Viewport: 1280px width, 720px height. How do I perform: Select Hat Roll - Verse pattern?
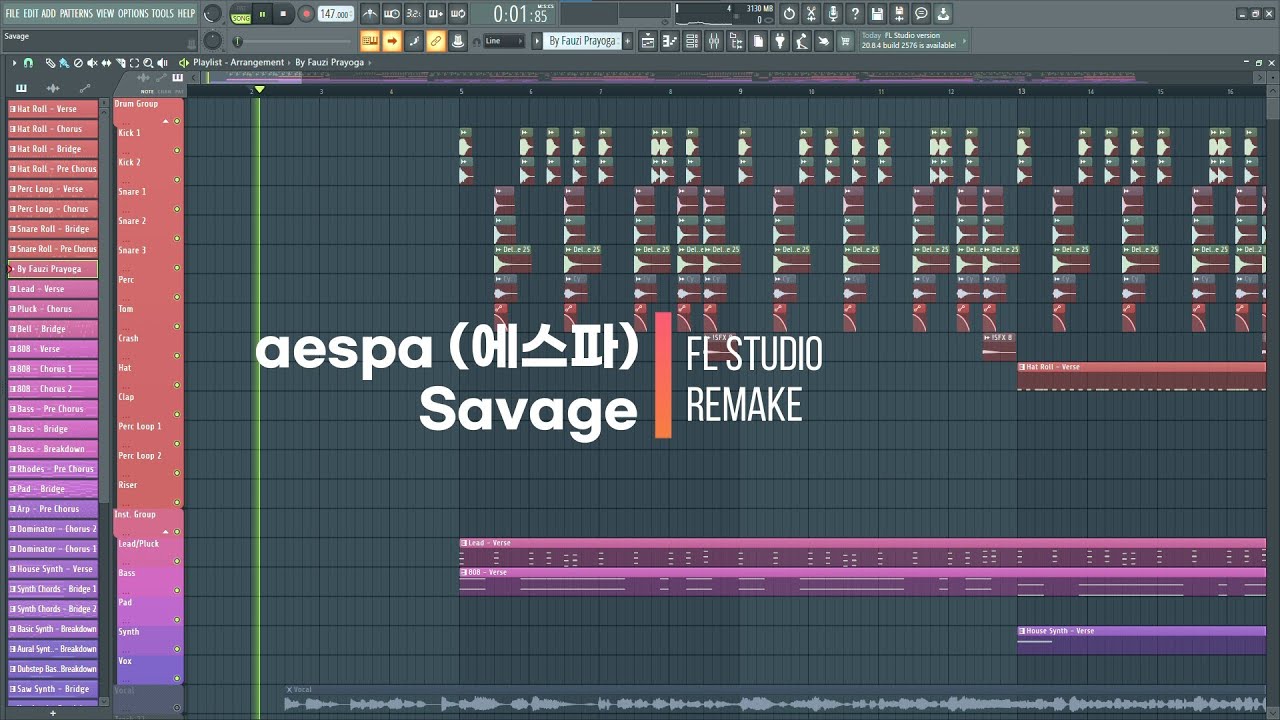53,109
